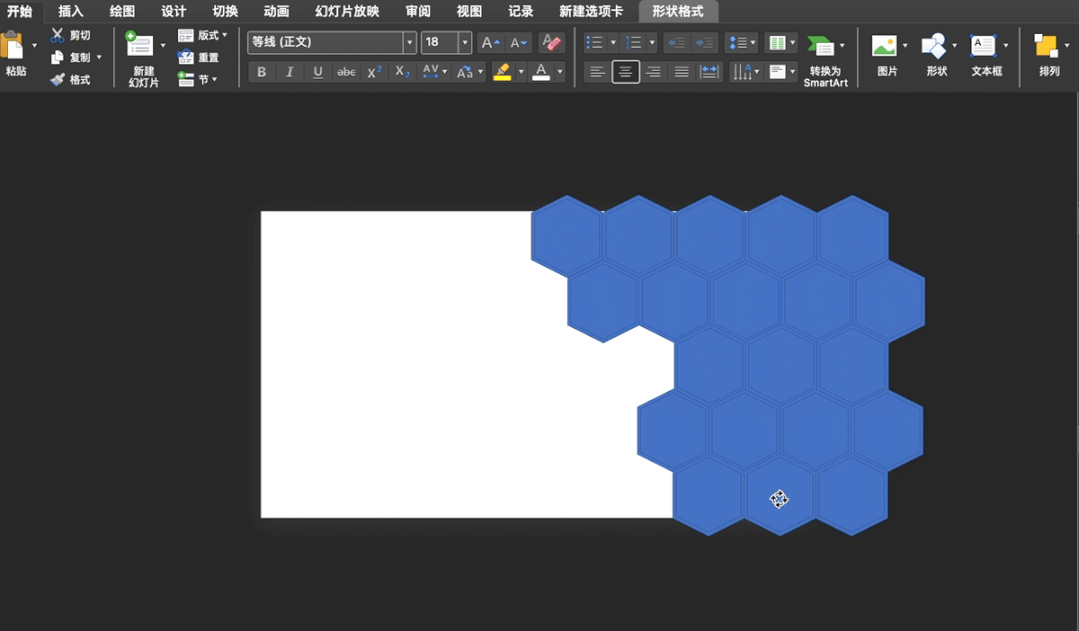Toggle italic formatting
Viewport: 1079px width, 631px height.
point(290,72)
